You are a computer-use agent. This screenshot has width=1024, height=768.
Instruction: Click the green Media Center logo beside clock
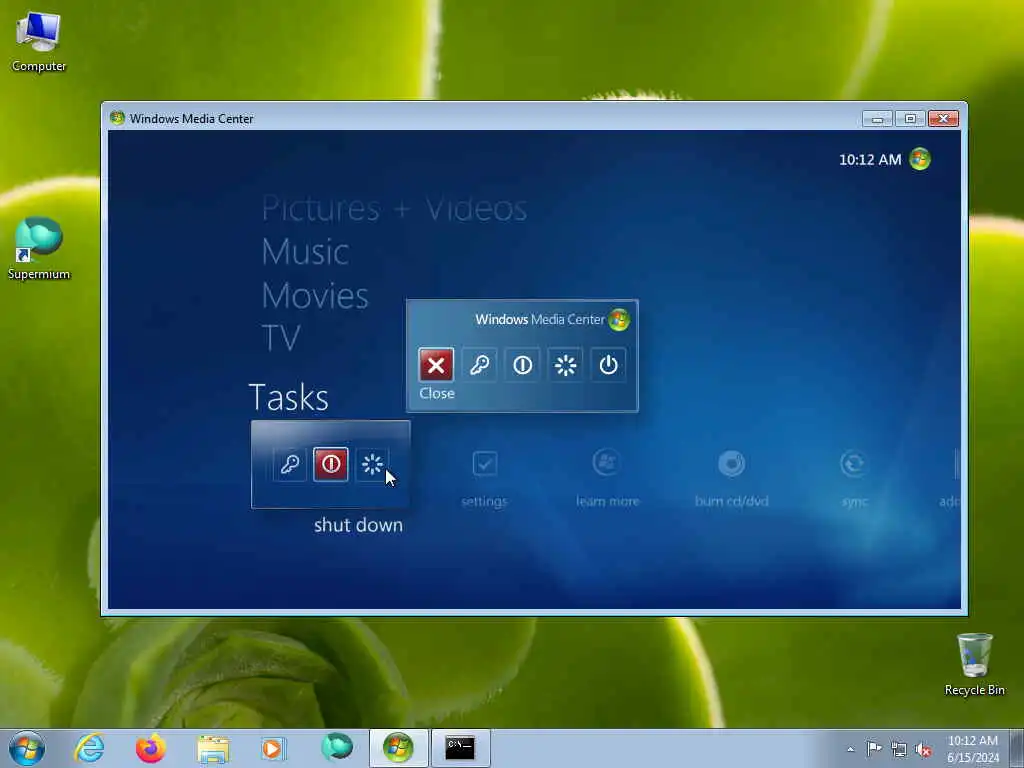click(x=920, y=159)
